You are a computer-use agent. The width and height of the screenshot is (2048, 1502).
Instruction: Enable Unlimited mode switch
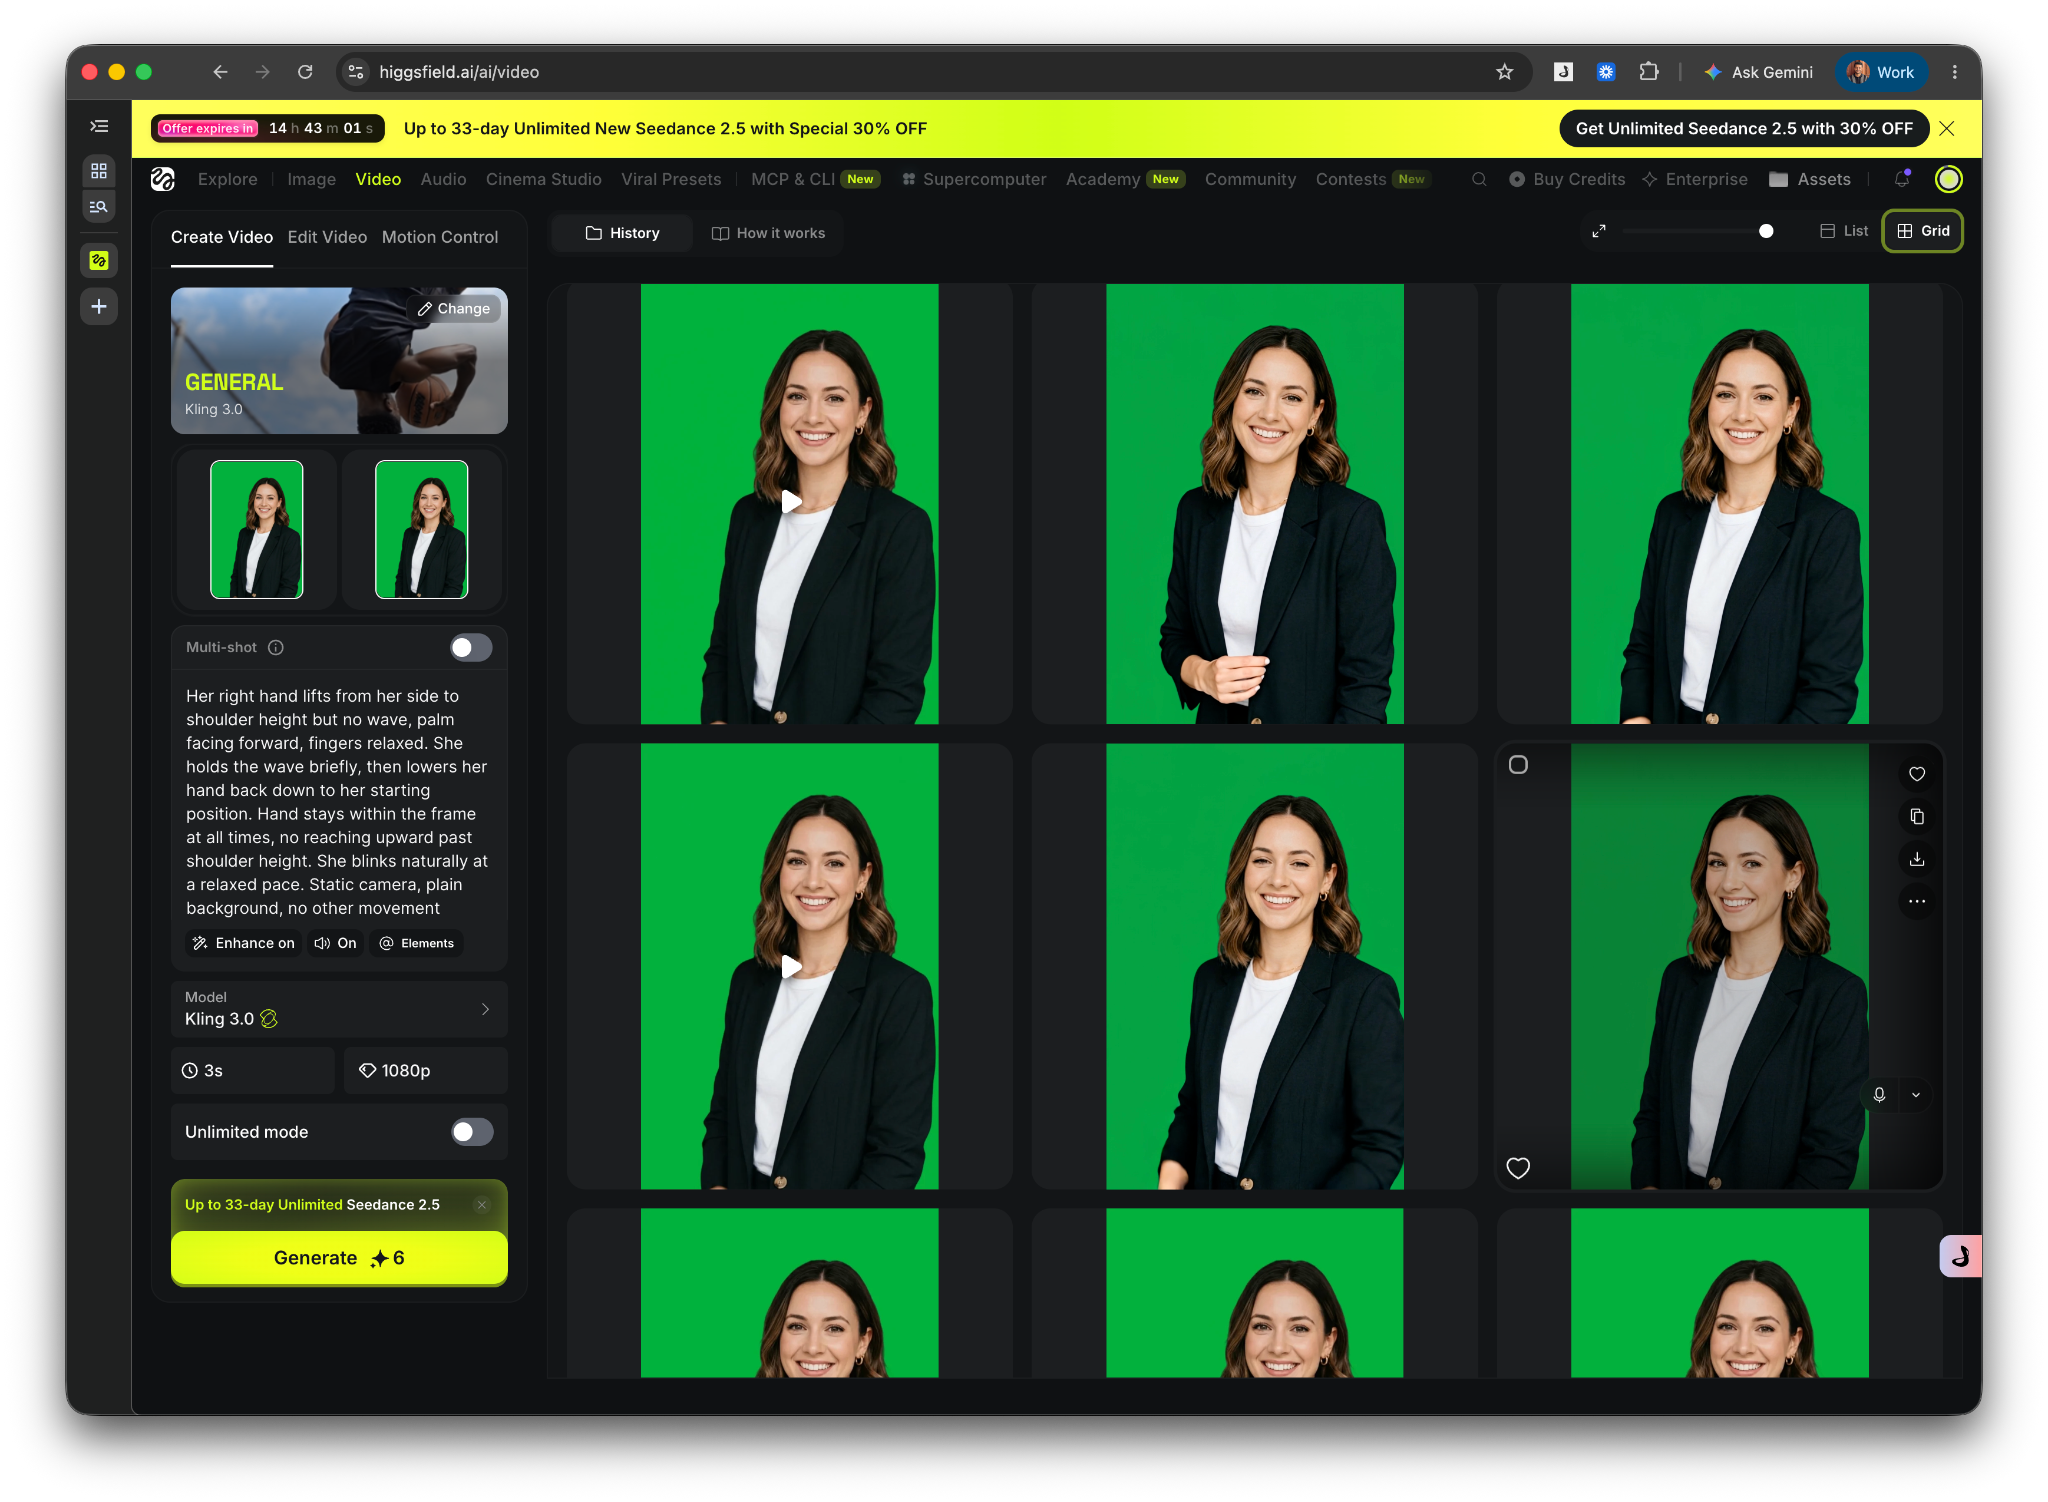[x=472, y=1132]
